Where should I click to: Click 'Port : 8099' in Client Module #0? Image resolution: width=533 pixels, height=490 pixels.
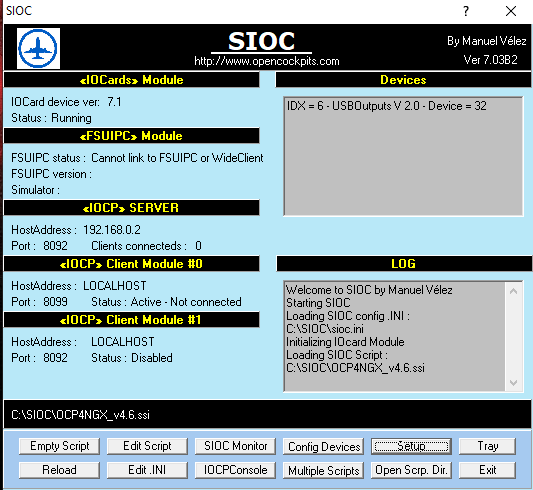click(x=39, y=302)
